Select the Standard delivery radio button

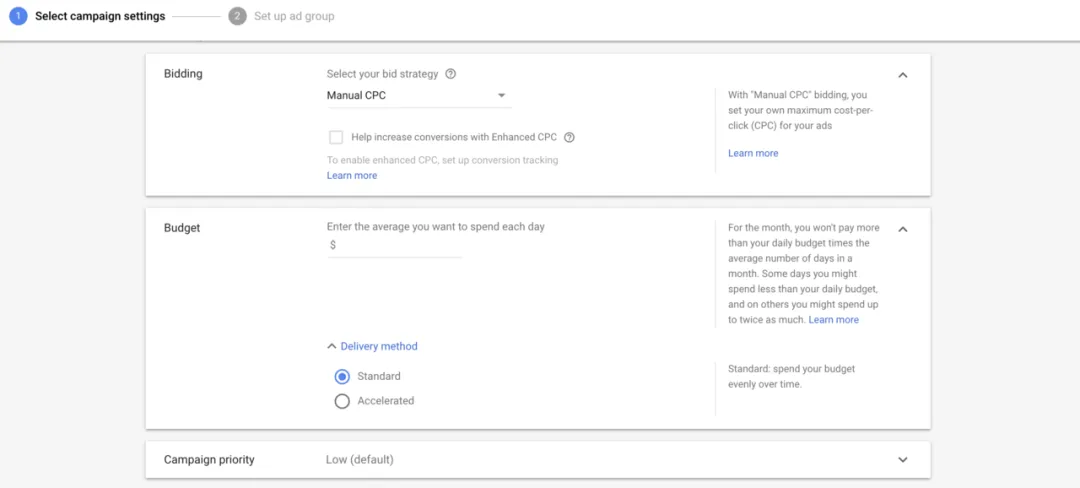tap(342, 376)
